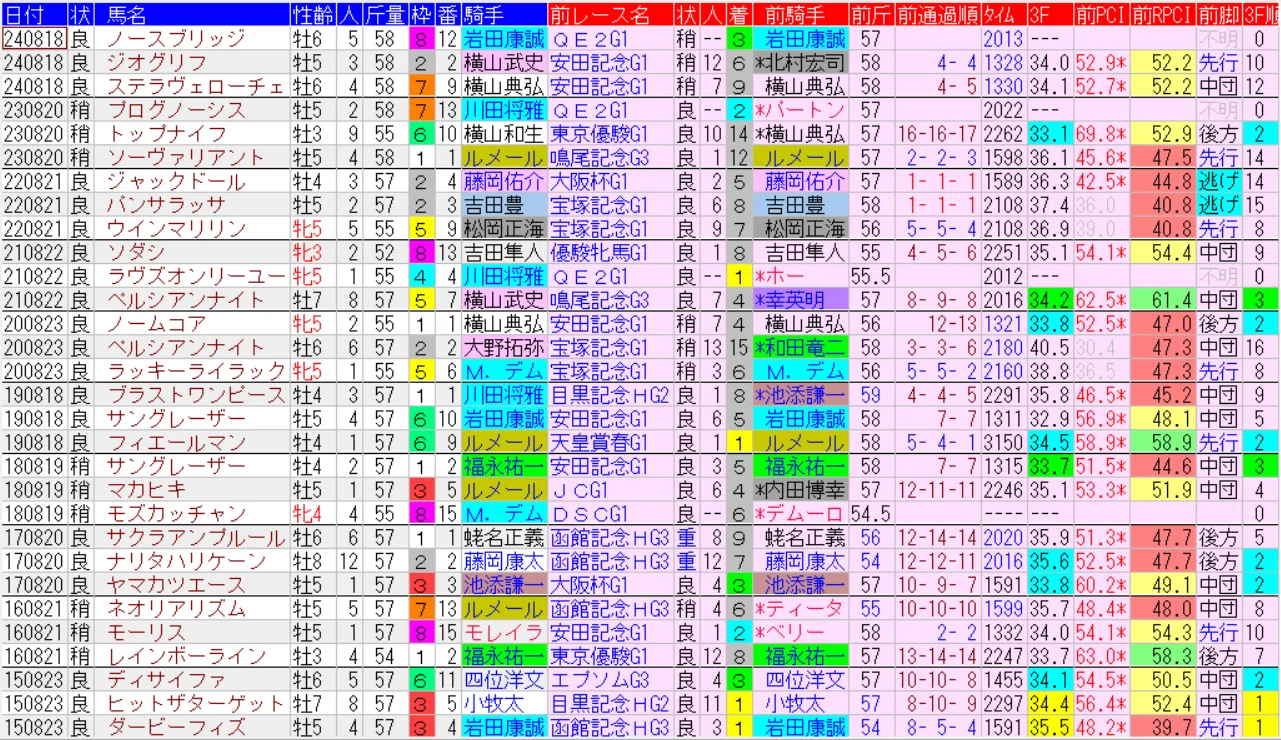Click 前PCI value 69.8*
Image resolution: width=1281 pixels, height=740 pixels.
click(x=1101, y=134)
